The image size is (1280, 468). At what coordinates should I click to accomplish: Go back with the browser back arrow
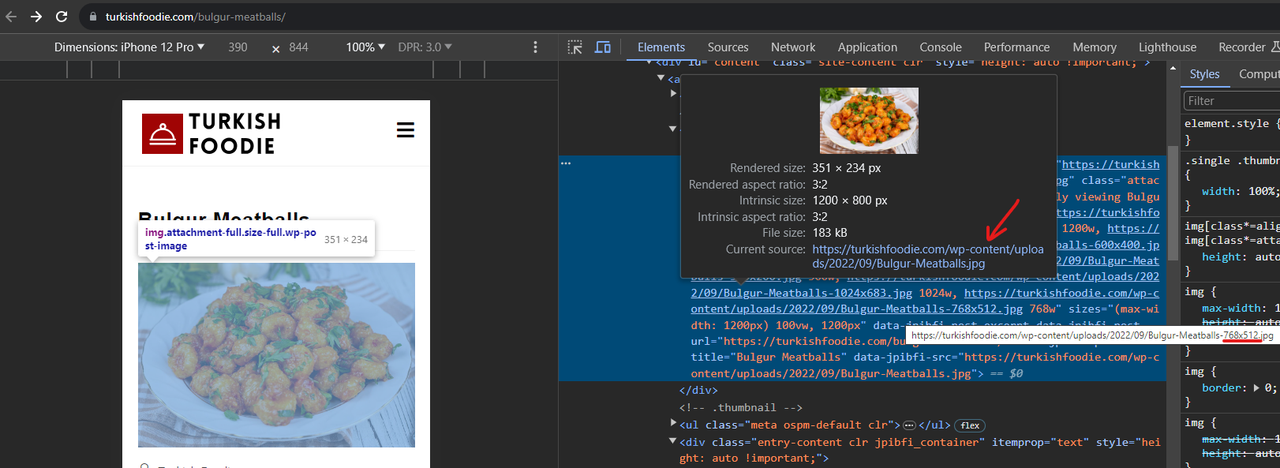coord(12,17)
